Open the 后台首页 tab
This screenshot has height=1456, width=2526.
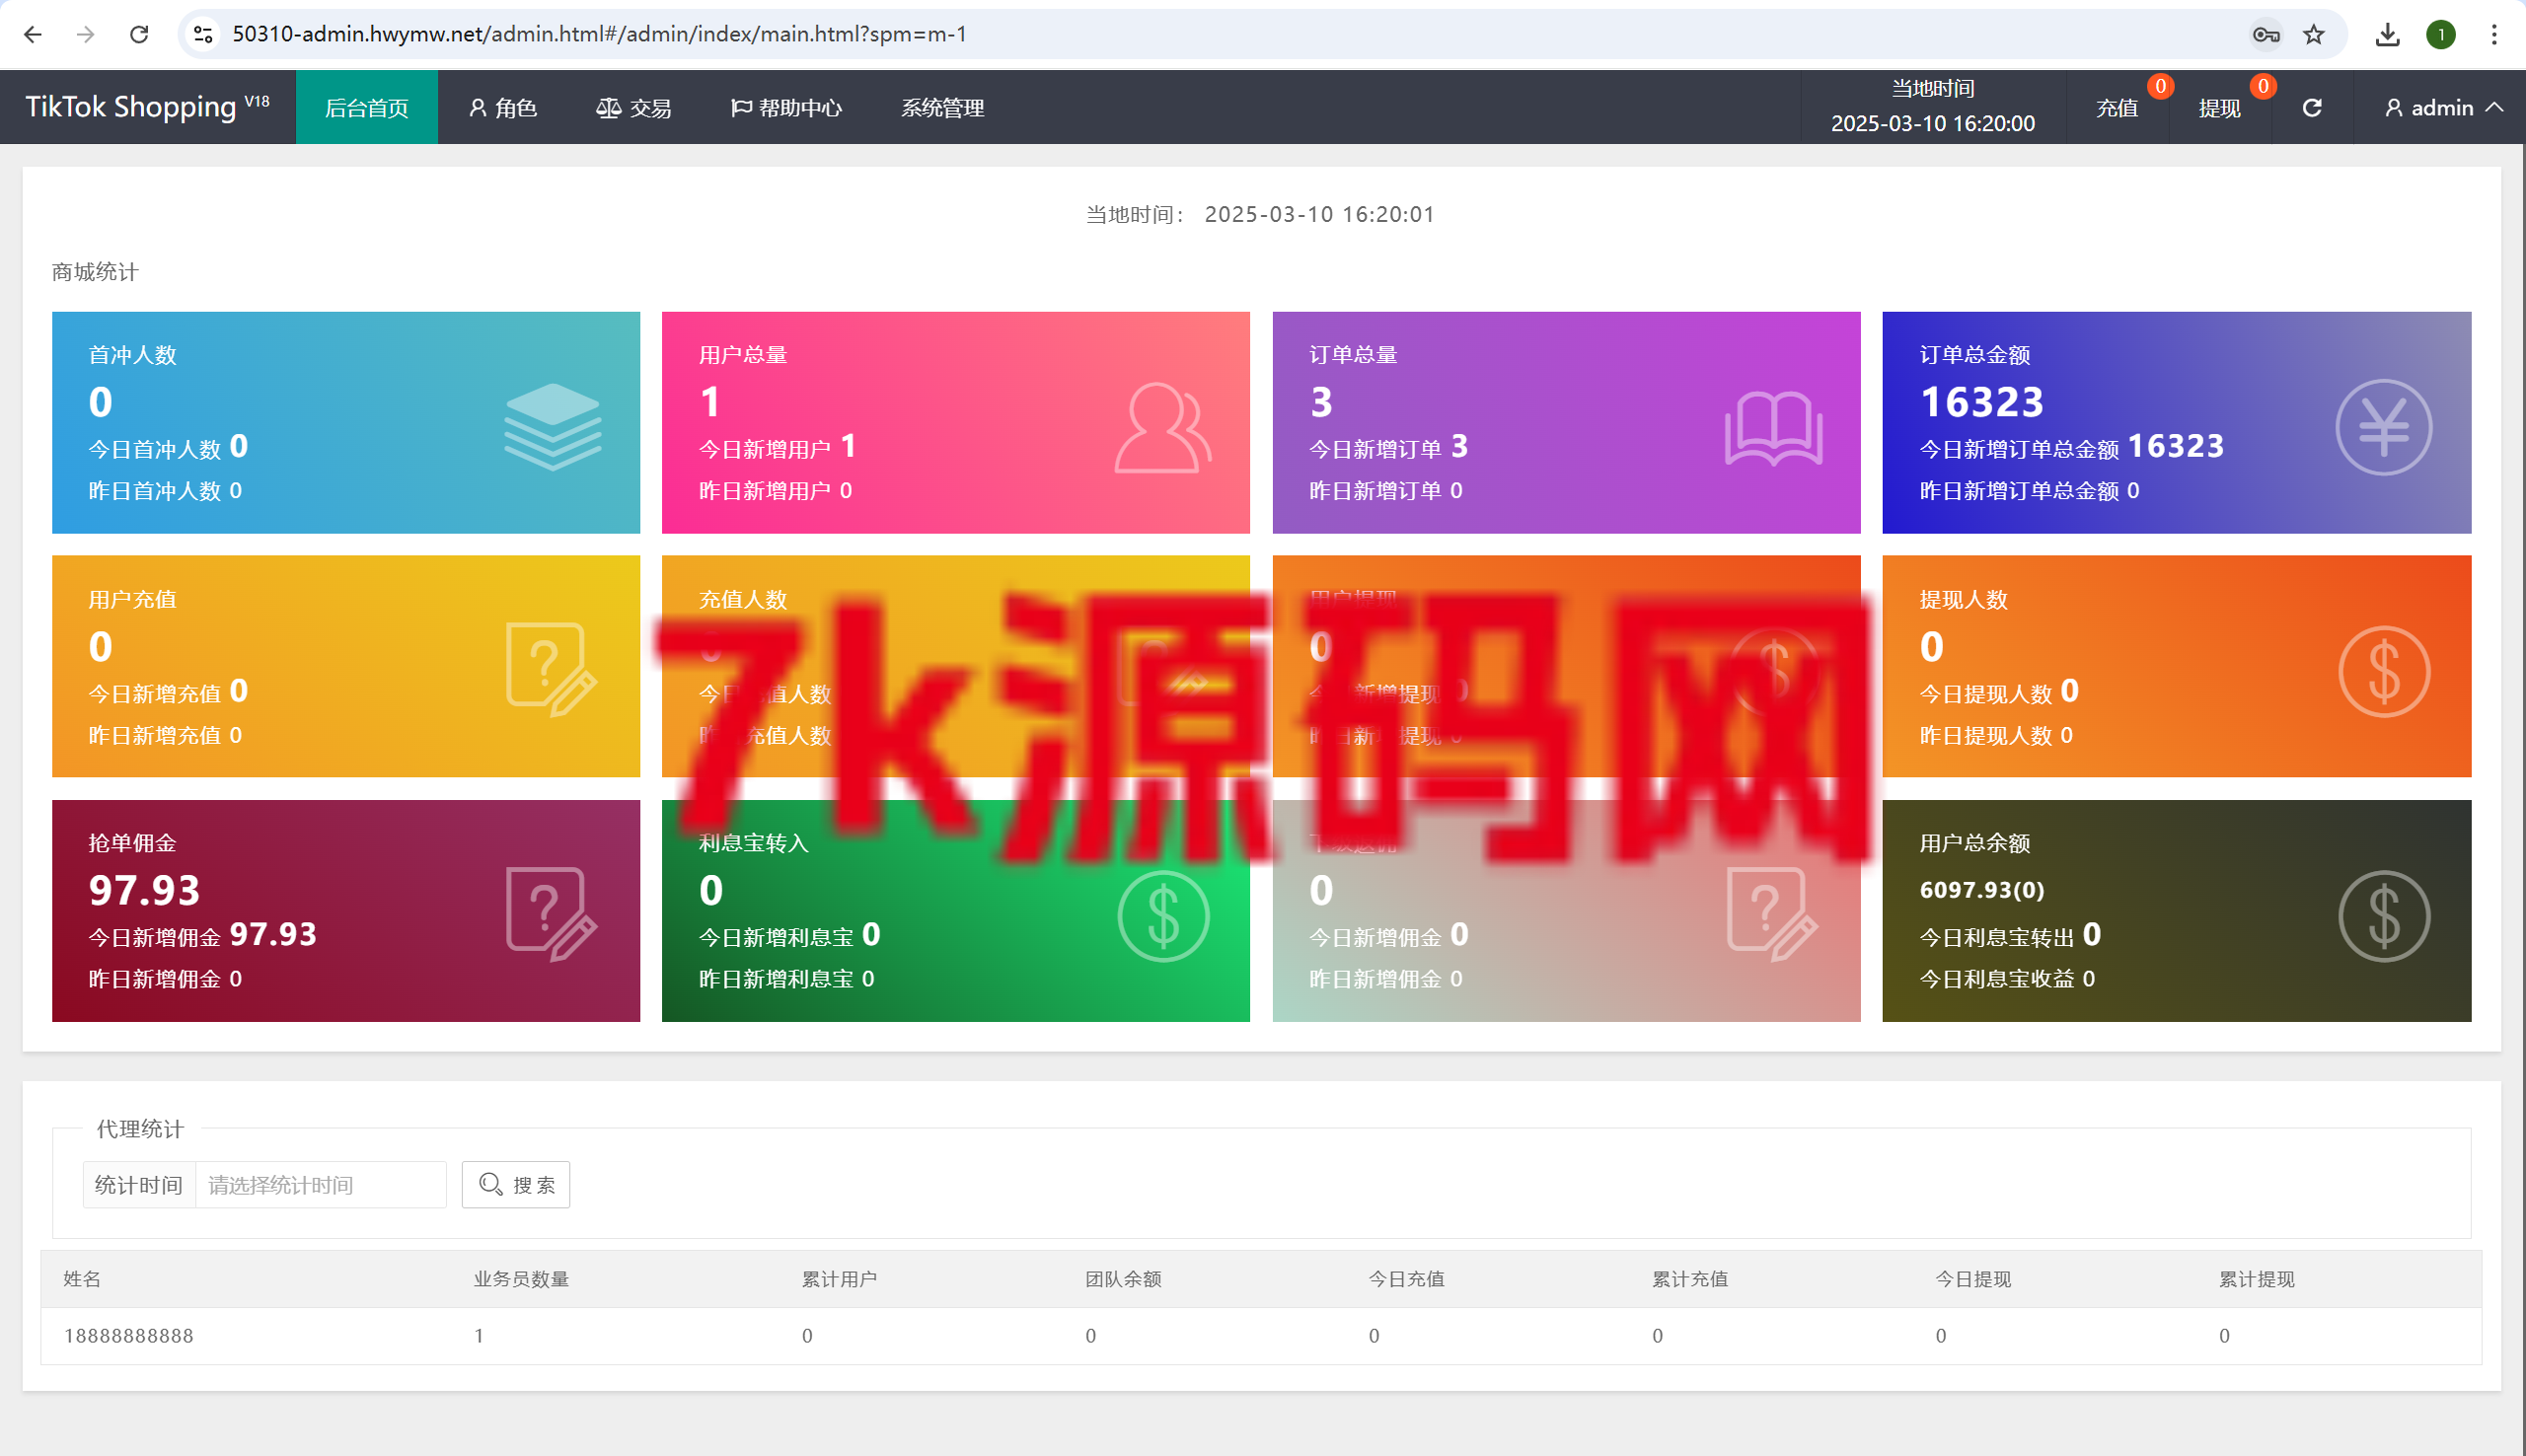(x=367, y=108)
